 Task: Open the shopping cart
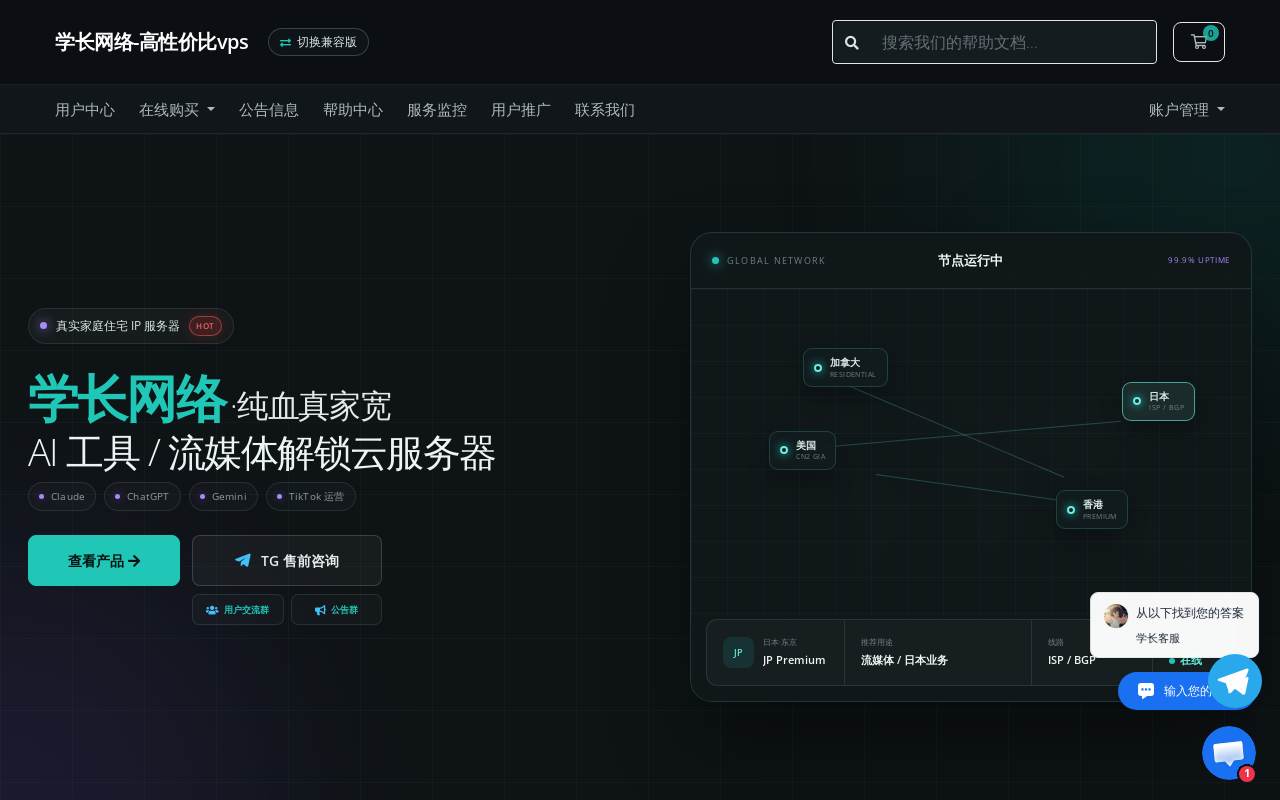point(1199,42)
